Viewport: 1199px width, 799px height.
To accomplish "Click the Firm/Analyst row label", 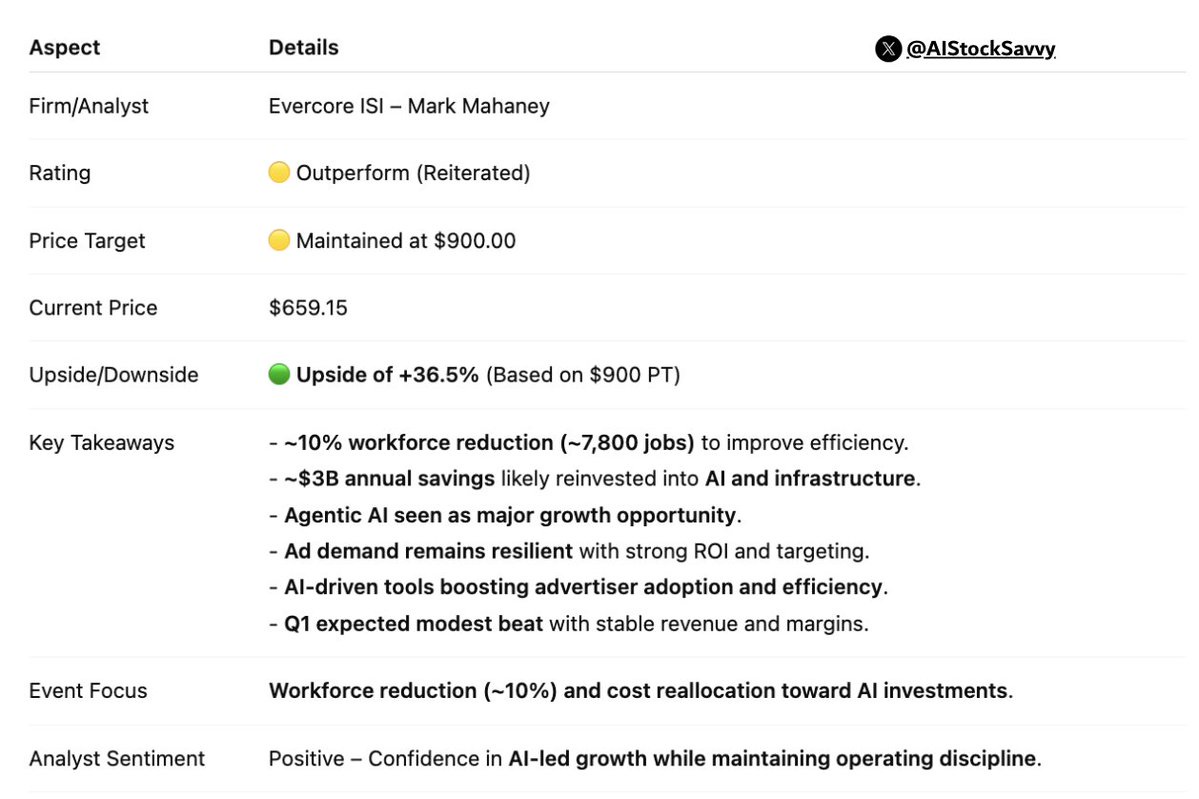I will 89,106.
